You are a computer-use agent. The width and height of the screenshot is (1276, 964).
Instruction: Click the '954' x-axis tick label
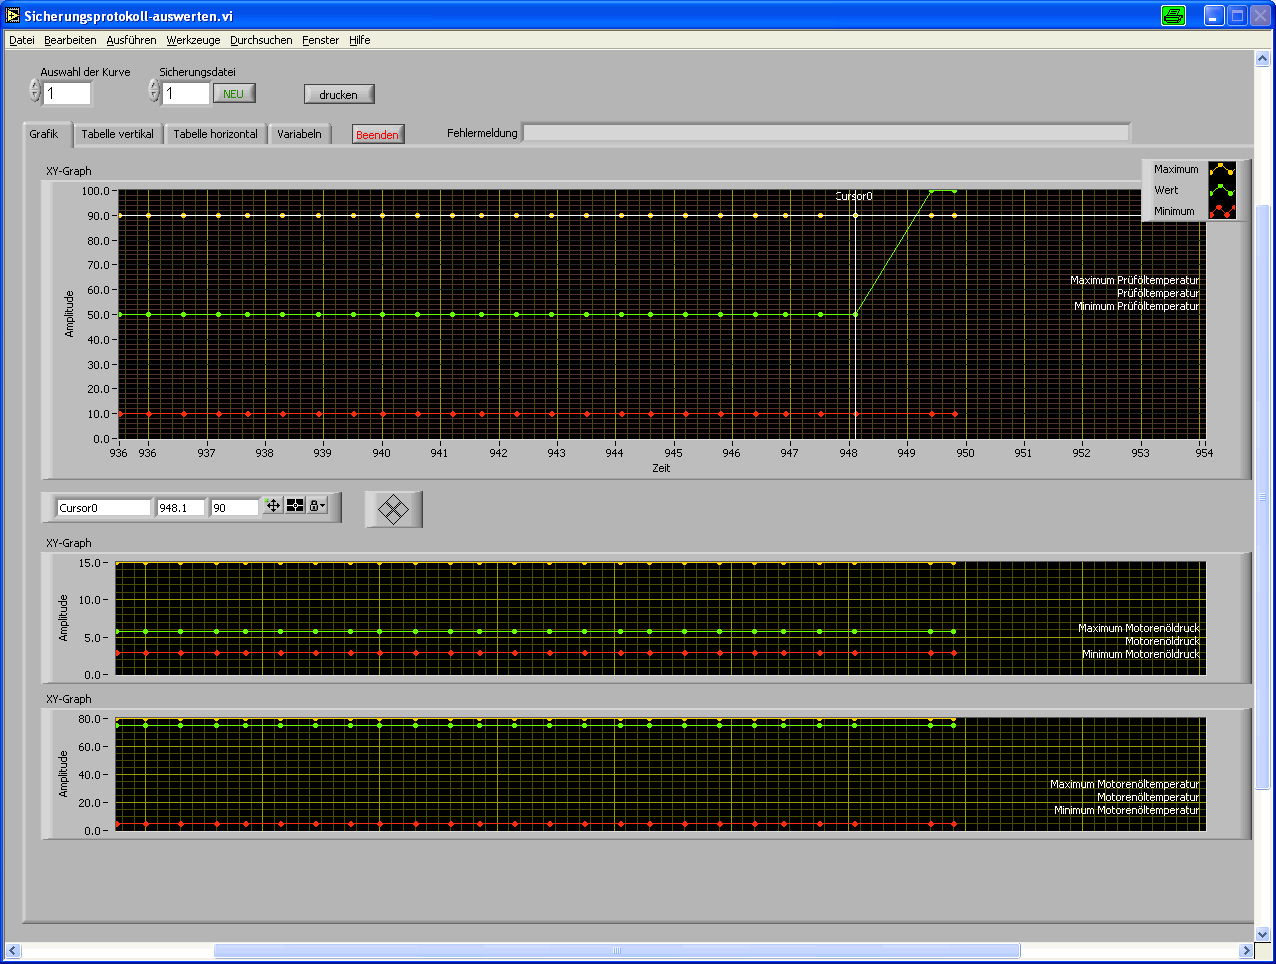click(x=1204, y=453)
